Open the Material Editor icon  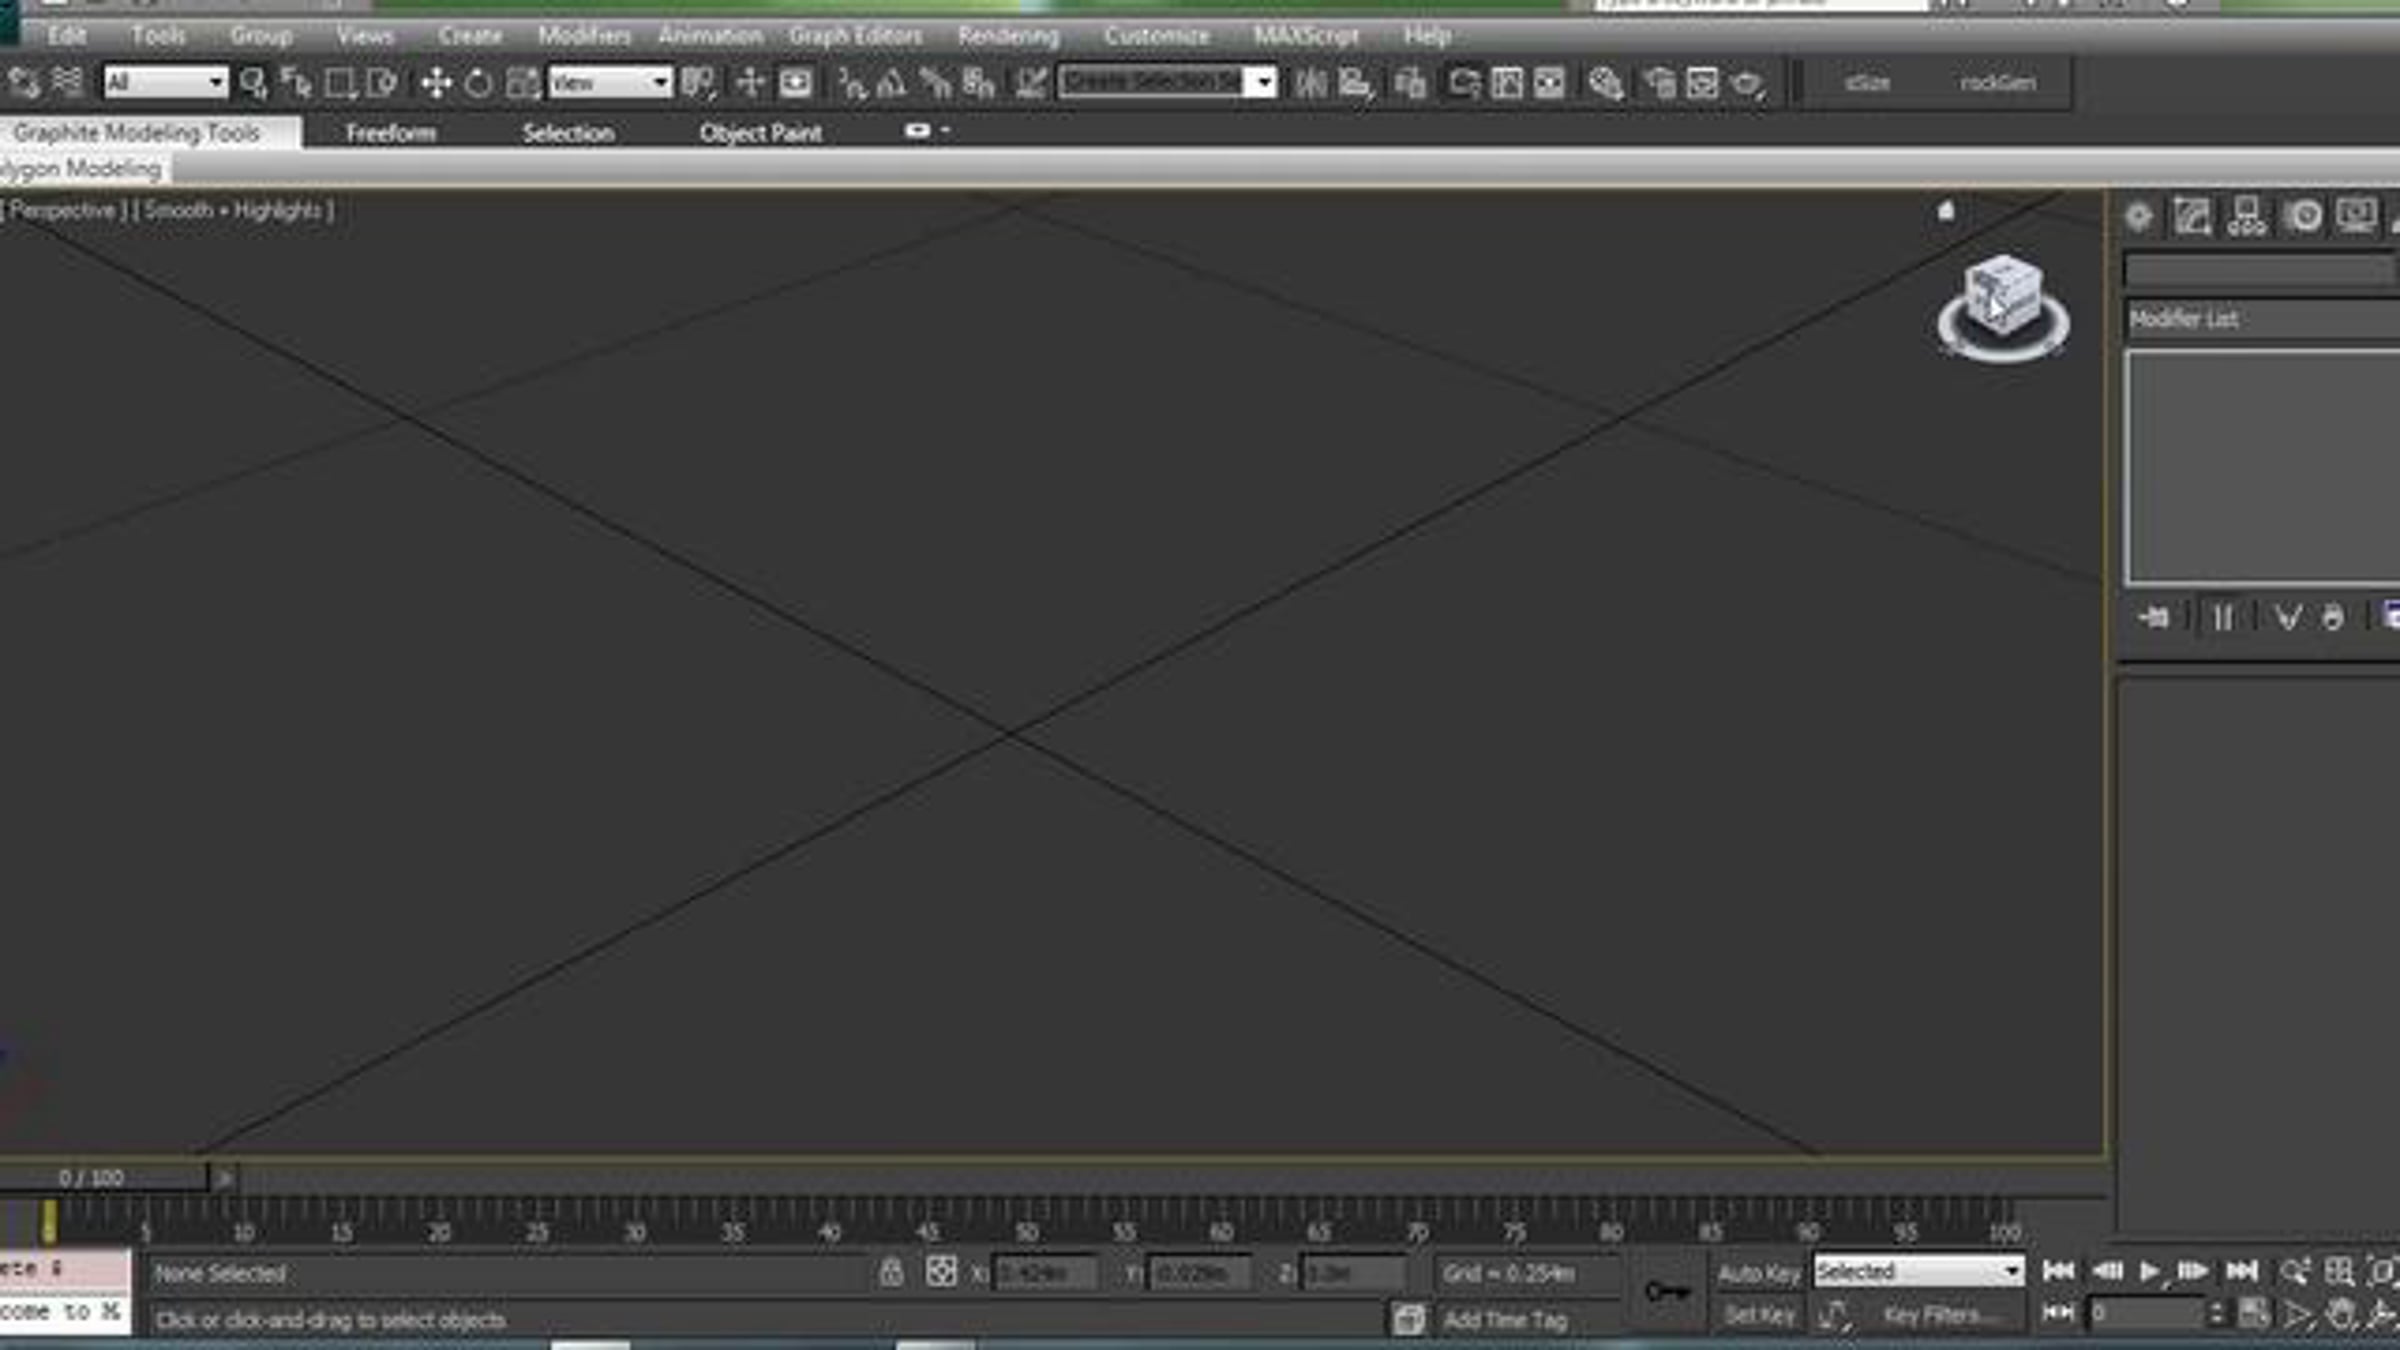pyautogui.click(x=1605, y=82)
